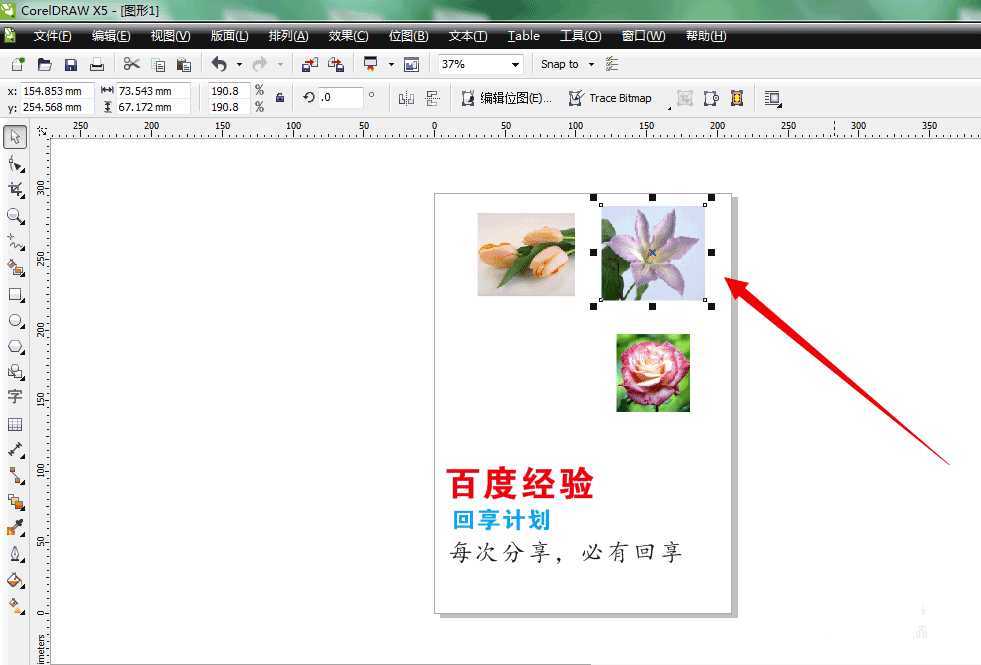
Task: Expand the Snap to dropdown
Action: click(x=591, y=63)
